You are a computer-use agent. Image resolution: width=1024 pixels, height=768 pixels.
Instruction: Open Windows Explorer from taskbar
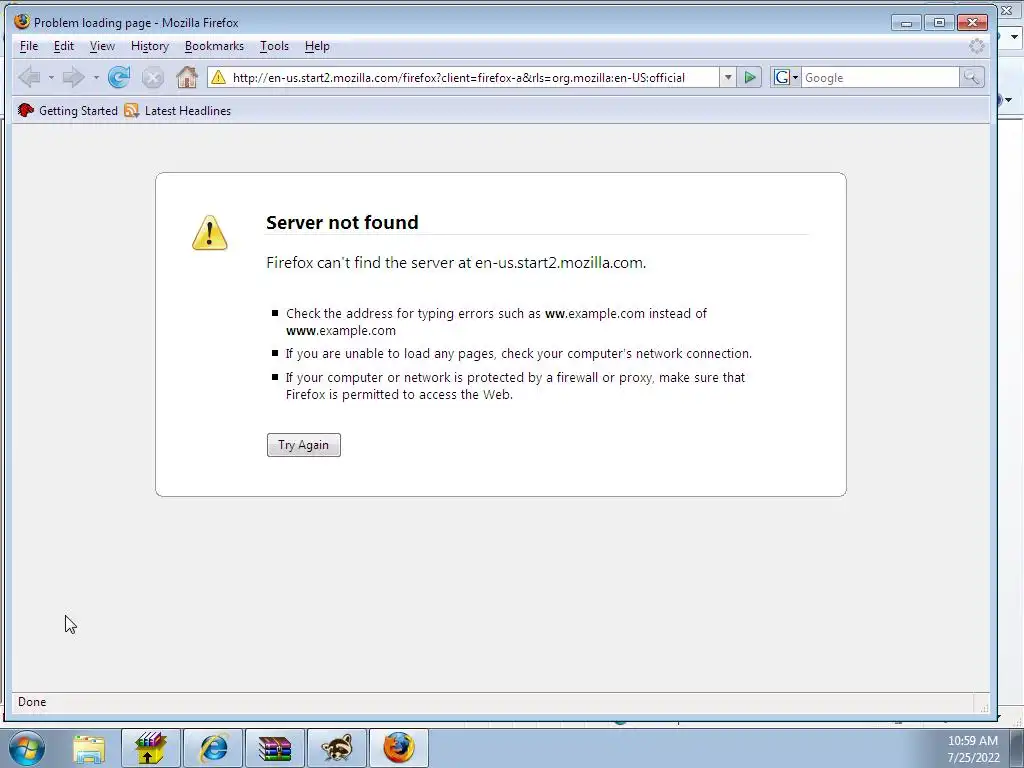89,748
